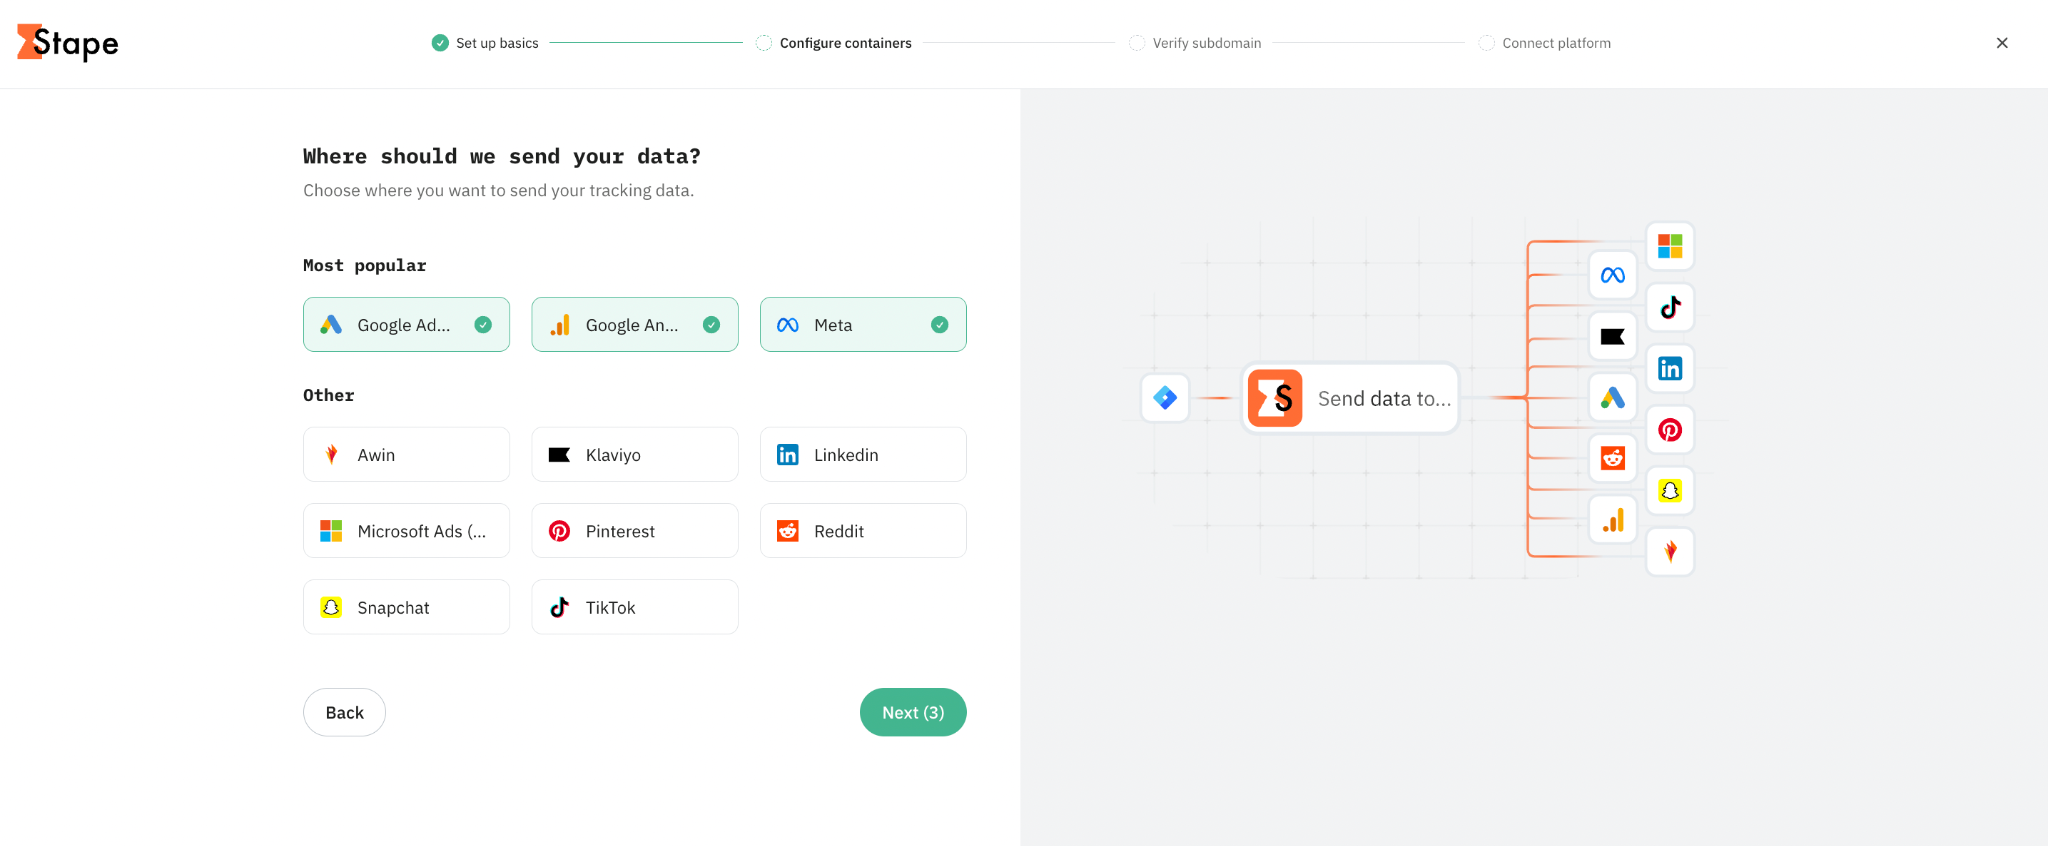Click the green checkmark on Meta card
2048x846 pixels.
(x=940, y=325)
